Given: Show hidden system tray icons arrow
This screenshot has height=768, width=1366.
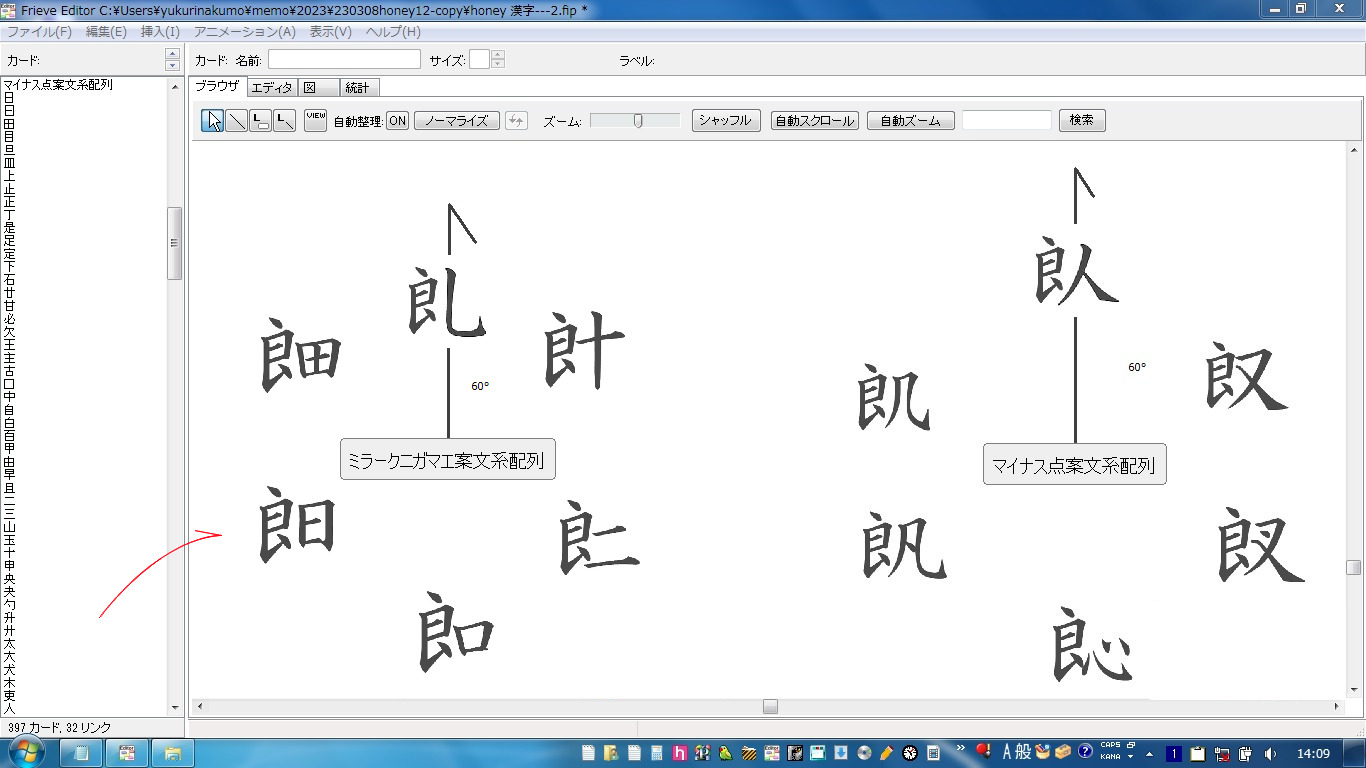Looking at the screenshot, I should pyautogui.click(x=1148, y=753).
